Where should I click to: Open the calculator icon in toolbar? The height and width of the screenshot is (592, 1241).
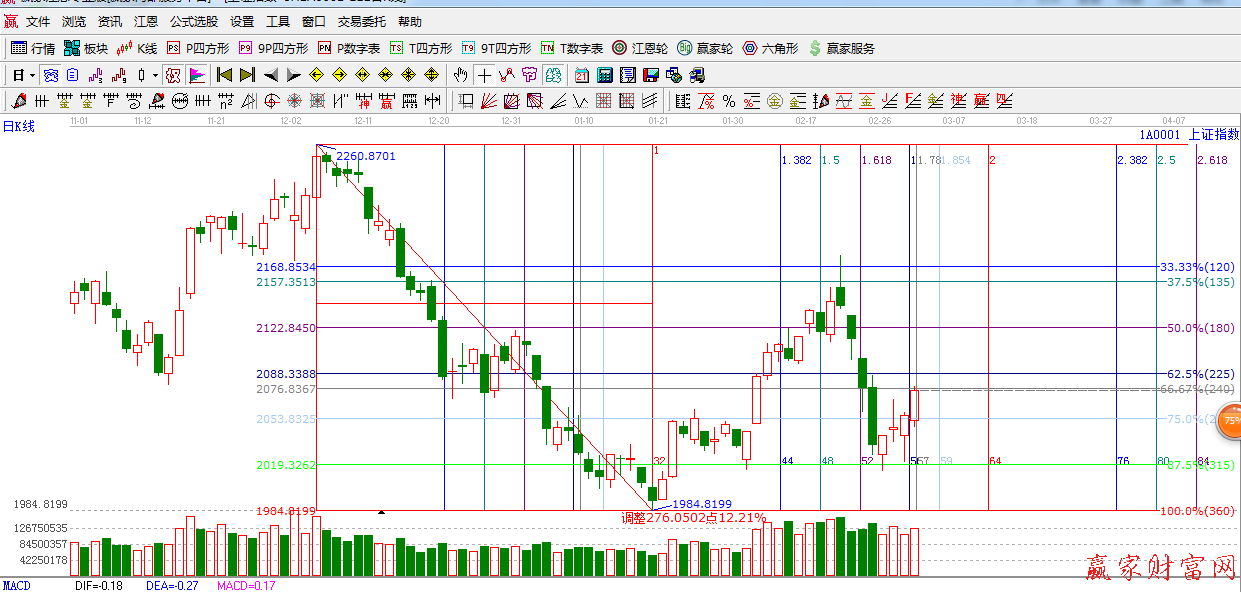605,75
